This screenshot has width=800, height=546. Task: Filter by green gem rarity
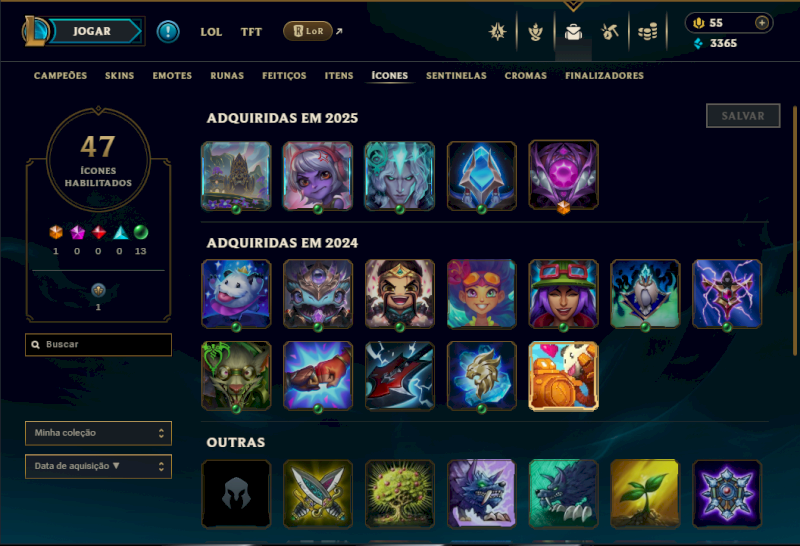pos(141,233)
